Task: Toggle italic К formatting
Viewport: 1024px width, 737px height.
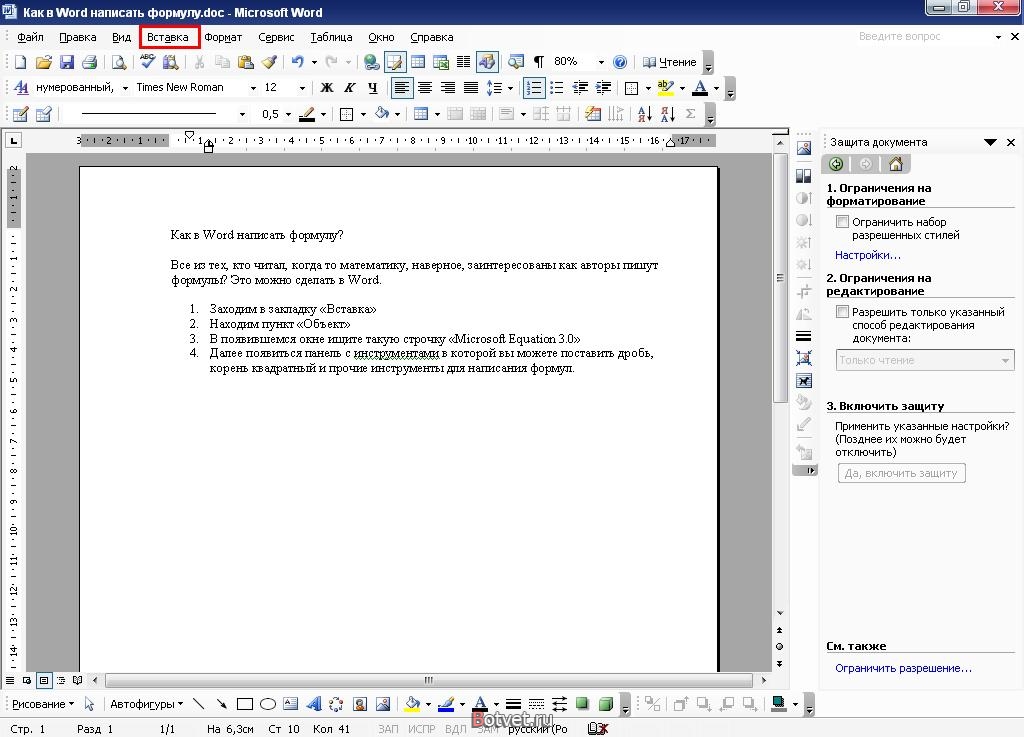Action: 349,87
